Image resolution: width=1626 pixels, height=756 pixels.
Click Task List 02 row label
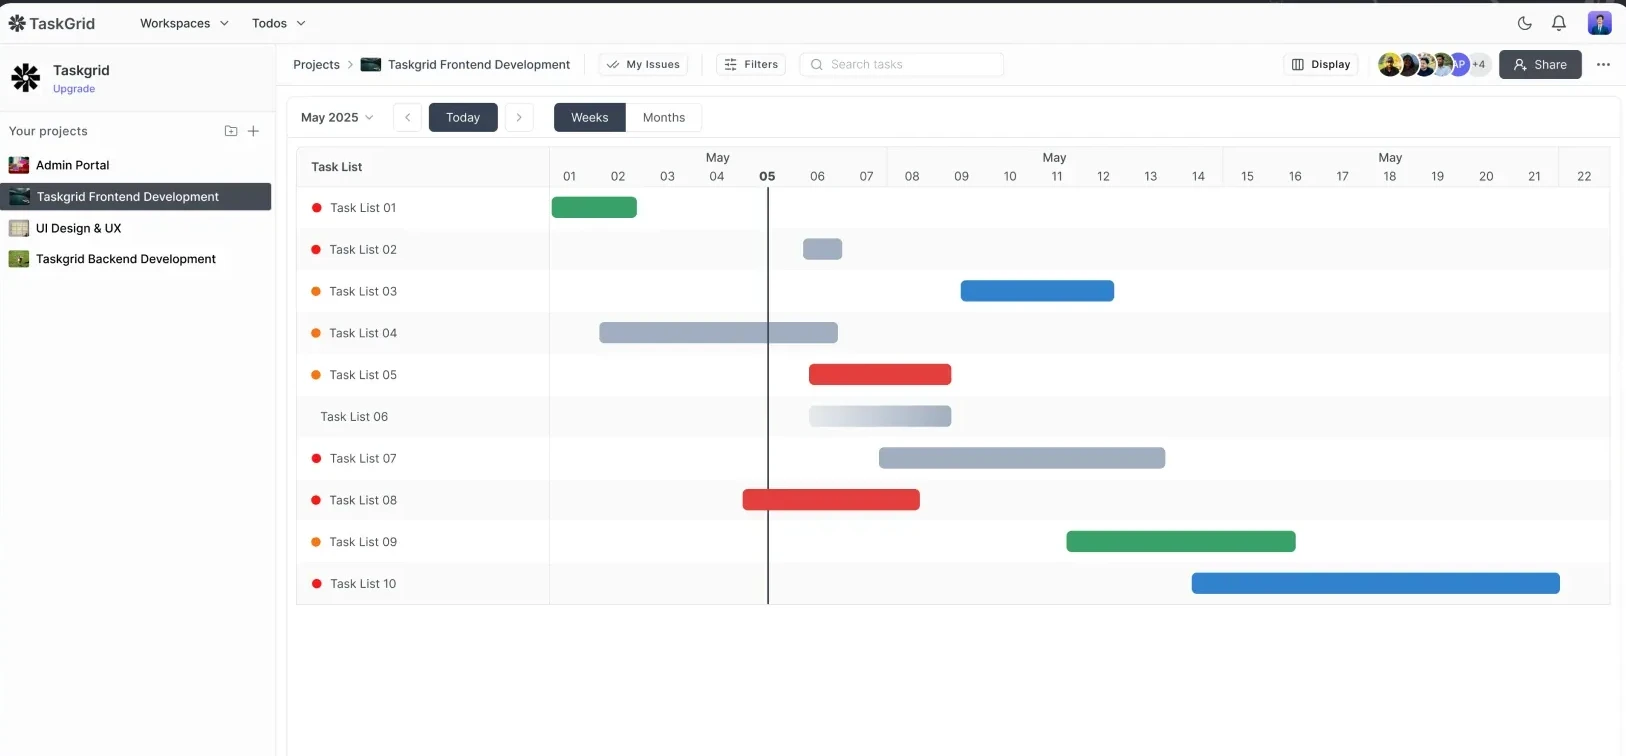point(363,250)
